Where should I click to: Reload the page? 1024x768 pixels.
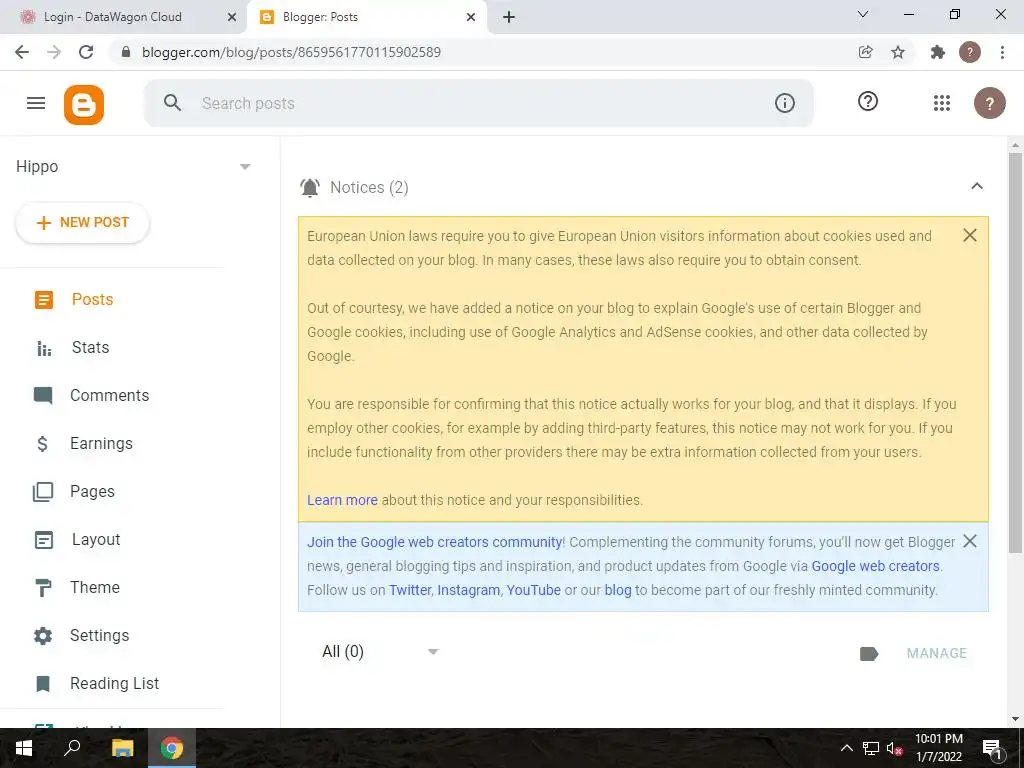pyautogui.click(x=86, y=52)
